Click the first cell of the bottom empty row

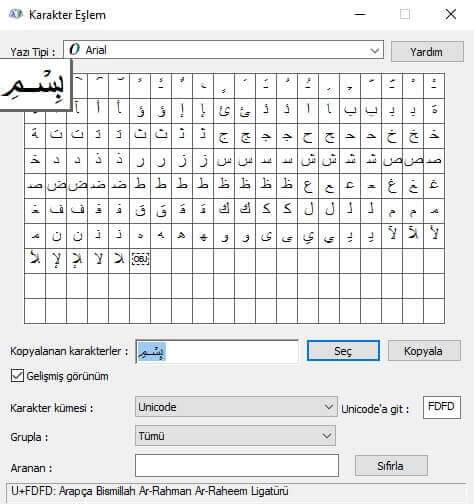coord(35,311)
